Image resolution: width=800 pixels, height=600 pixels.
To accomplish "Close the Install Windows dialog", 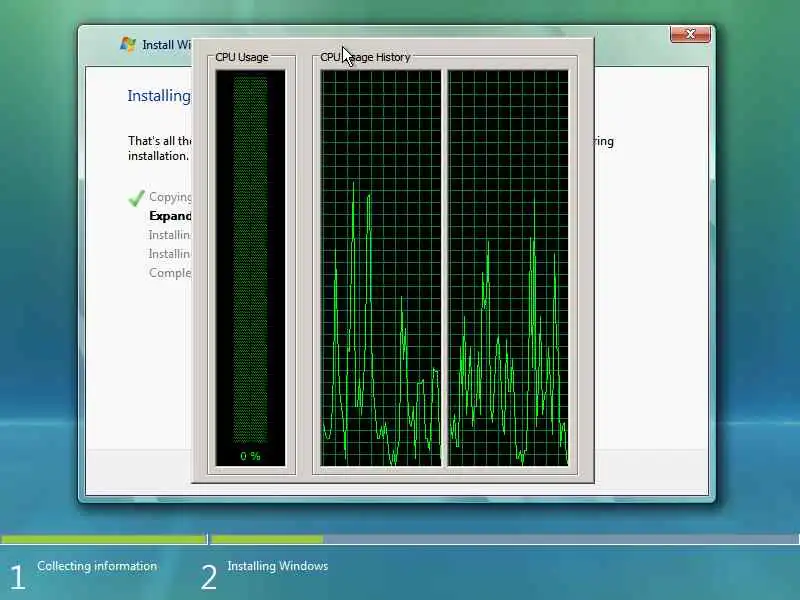I will point(690,34).
